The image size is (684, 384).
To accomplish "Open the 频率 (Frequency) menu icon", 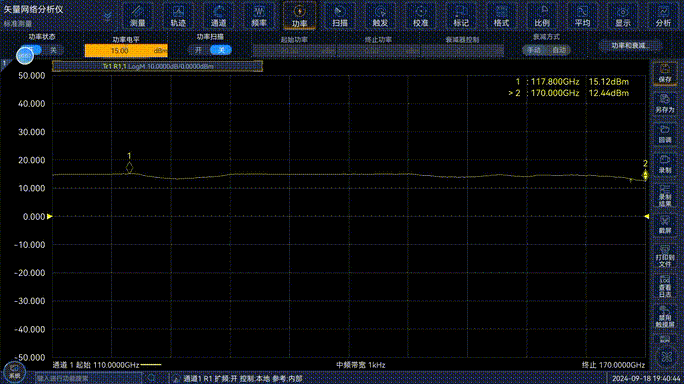I will tap(259, 16).
